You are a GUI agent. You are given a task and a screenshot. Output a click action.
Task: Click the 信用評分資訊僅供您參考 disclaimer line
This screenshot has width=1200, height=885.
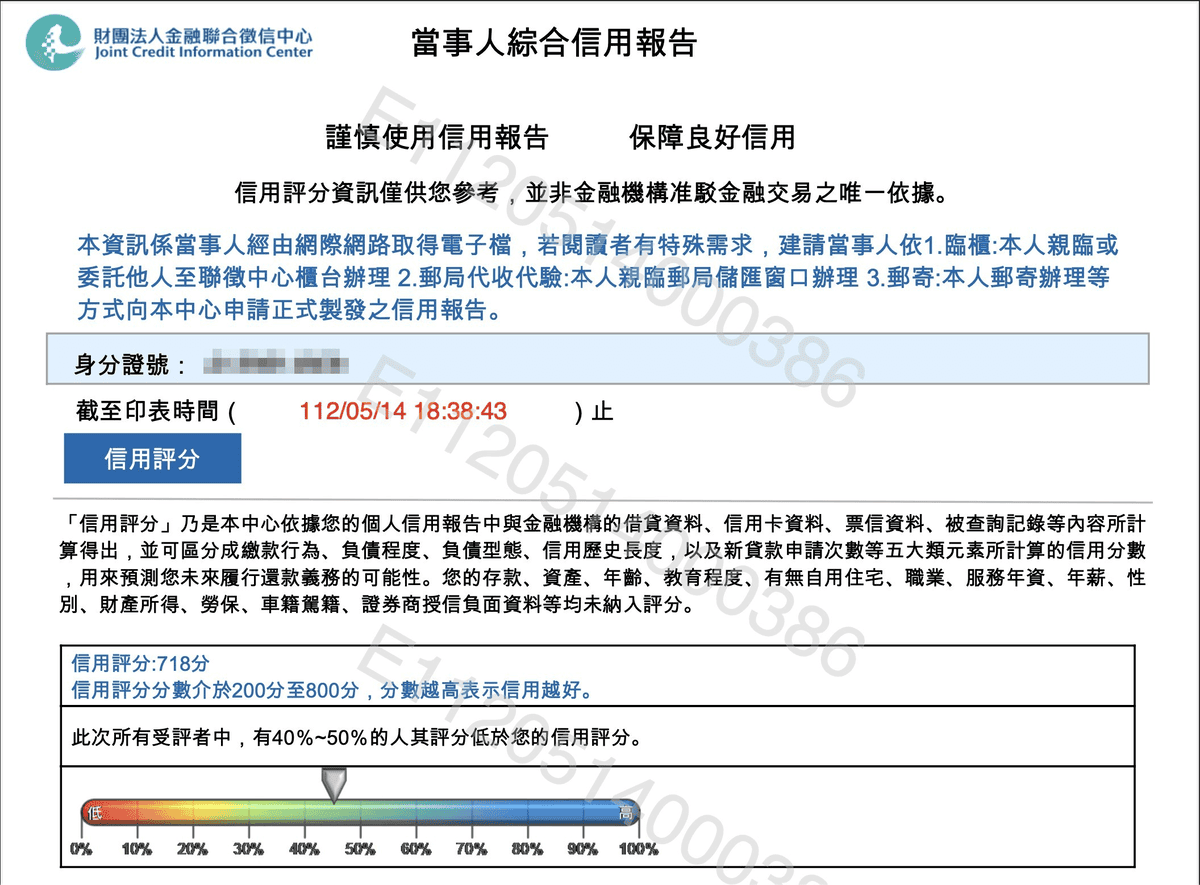[590, 192]
